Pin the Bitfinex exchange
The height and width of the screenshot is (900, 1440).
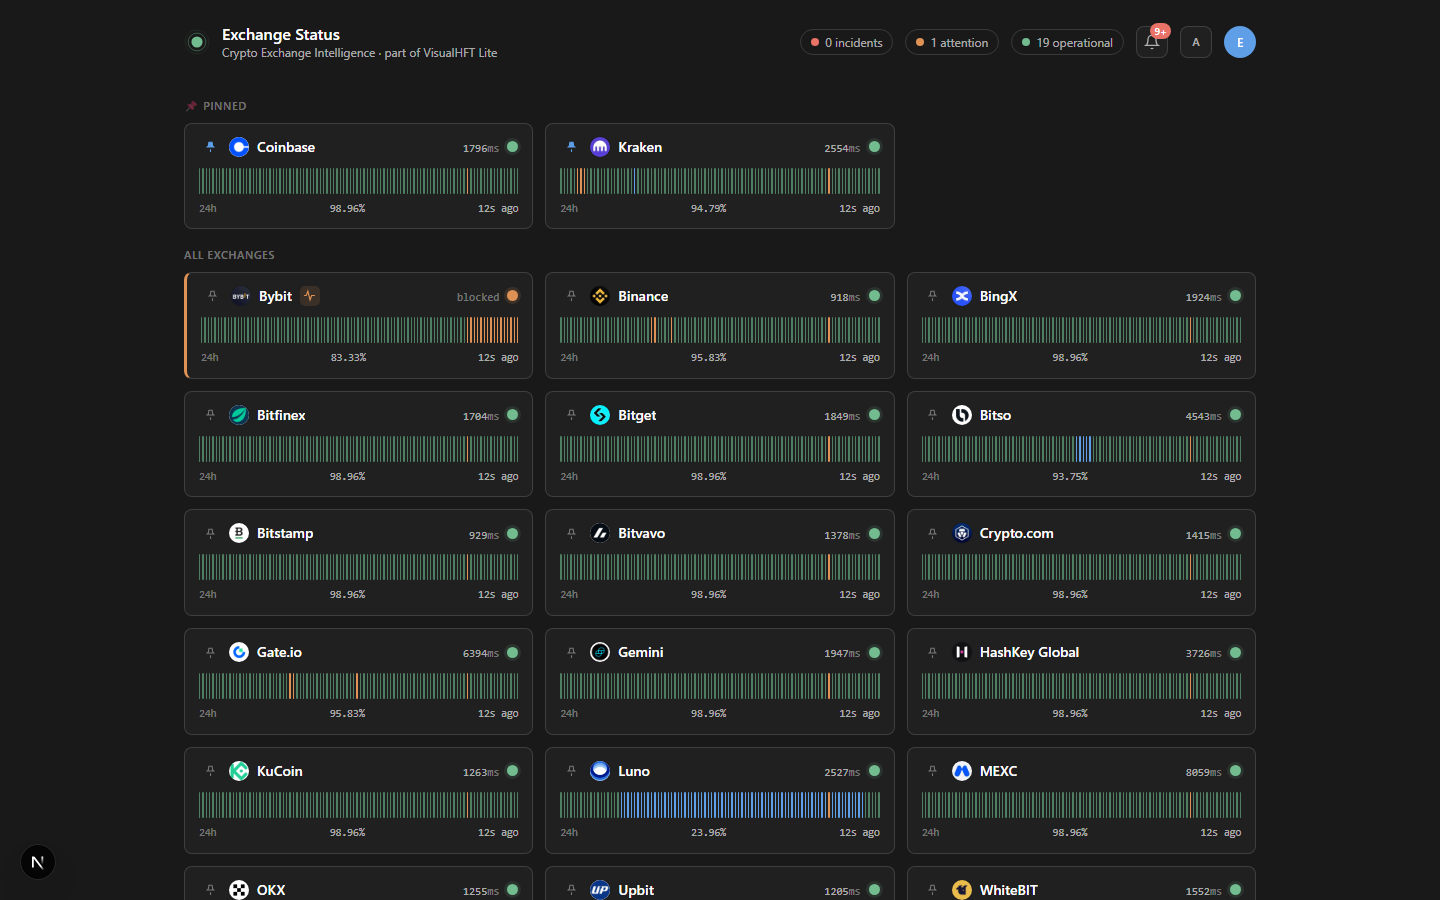(210, 415)
